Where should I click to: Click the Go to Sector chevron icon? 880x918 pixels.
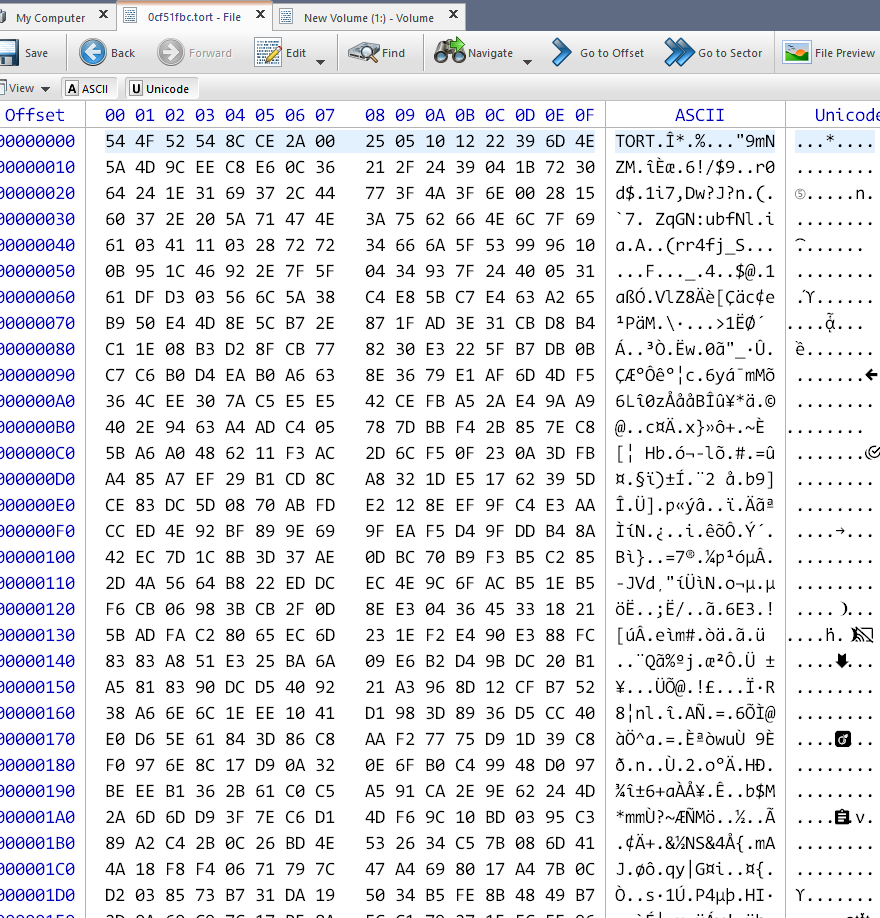click(677, 54)
